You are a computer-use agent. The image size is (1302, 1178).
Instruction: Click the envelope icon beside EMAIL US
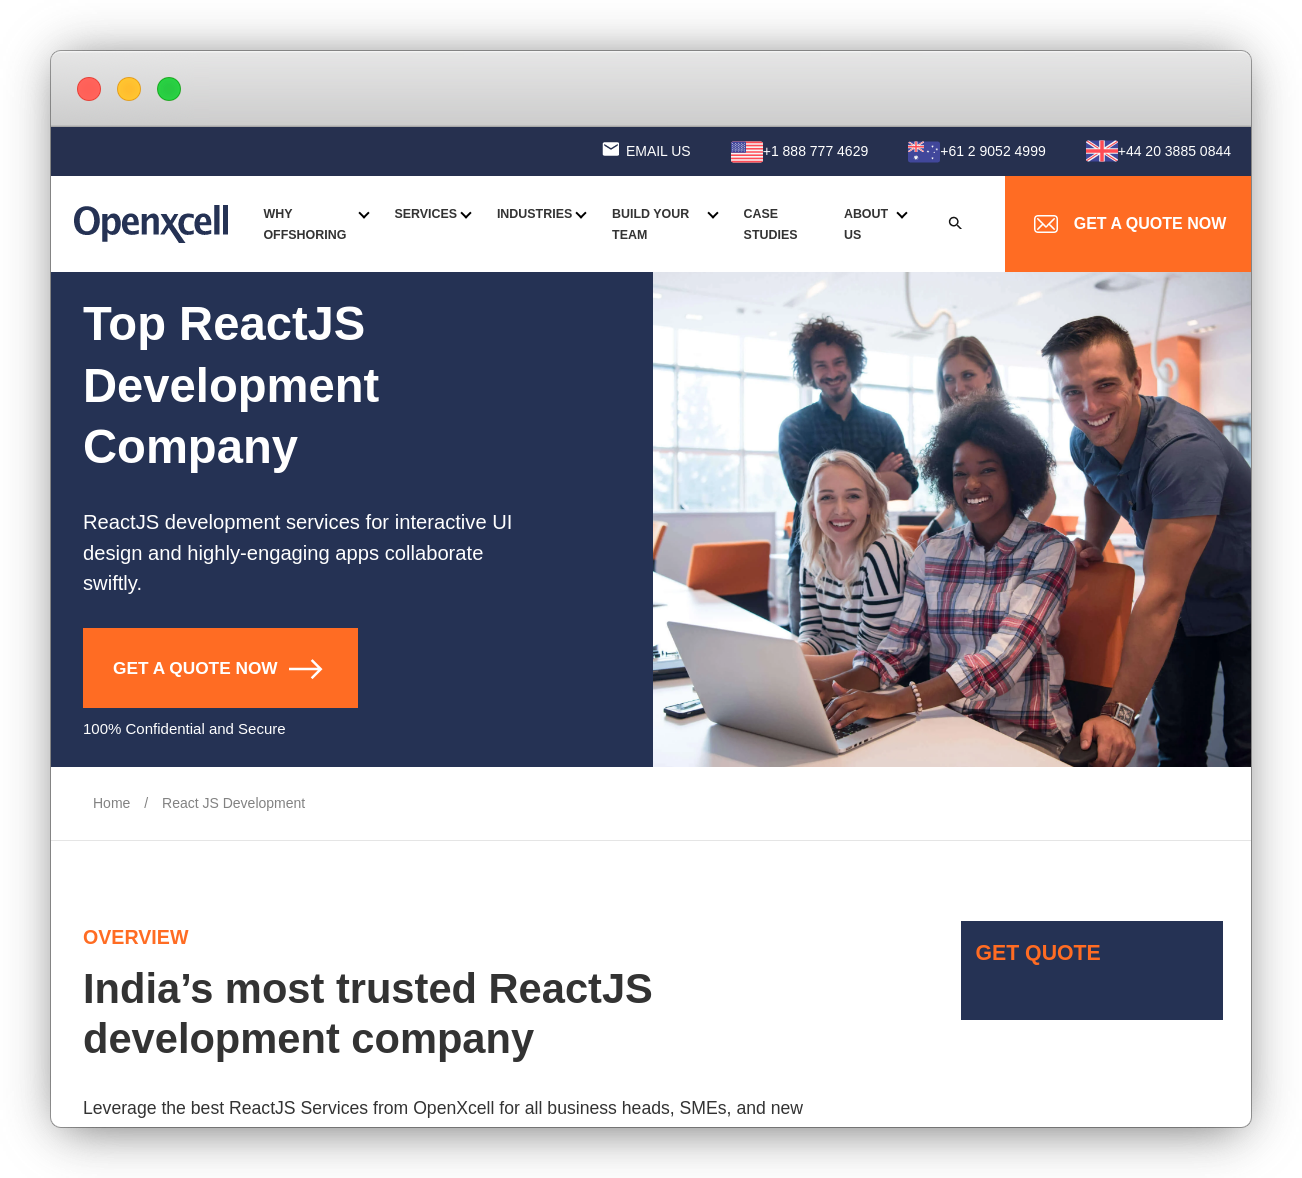611,149
